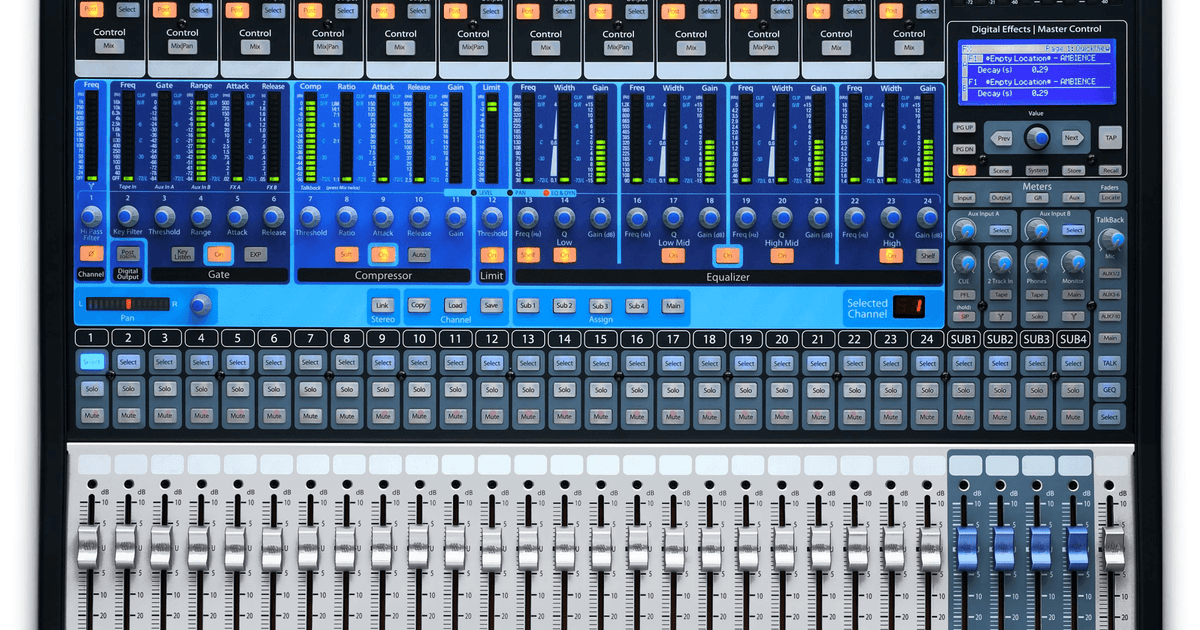Select the phase invert (ø) Channel icon
This screenshot has height=630, width=1200.
pos(91,253)
